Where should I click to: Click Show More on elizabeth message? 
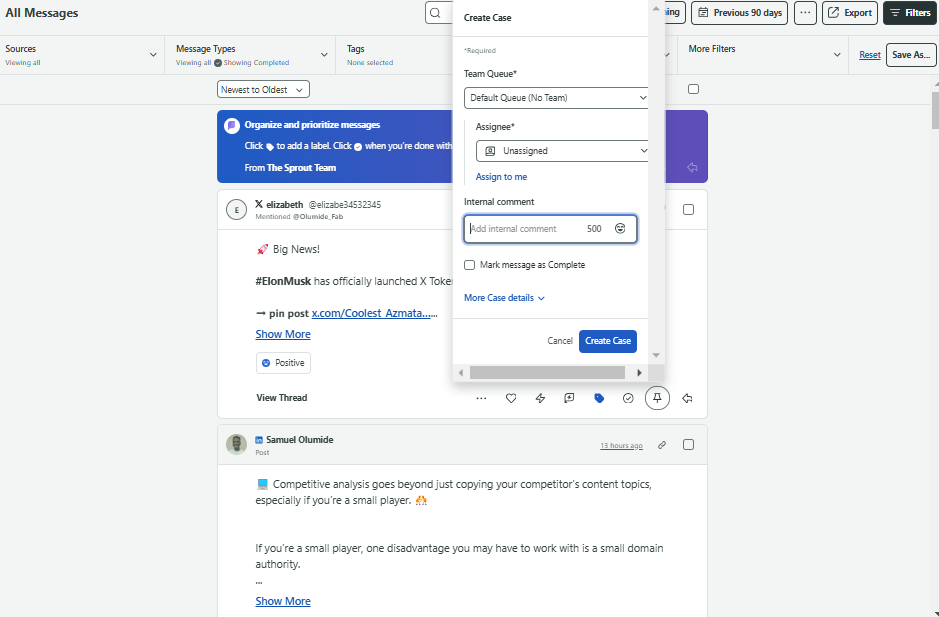coord(283,334)
